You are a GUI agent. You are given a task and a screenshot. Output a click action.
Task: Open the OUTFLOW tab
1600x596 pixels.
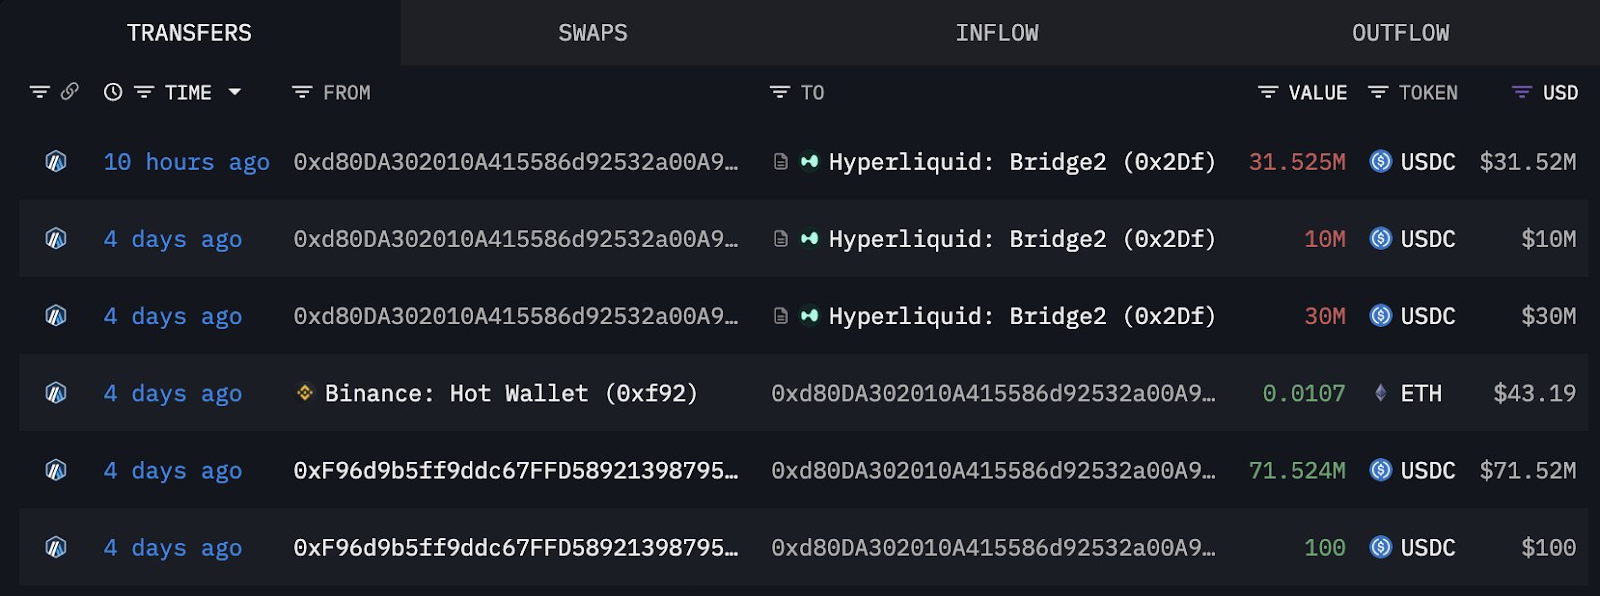click(x=1400, y=33)
